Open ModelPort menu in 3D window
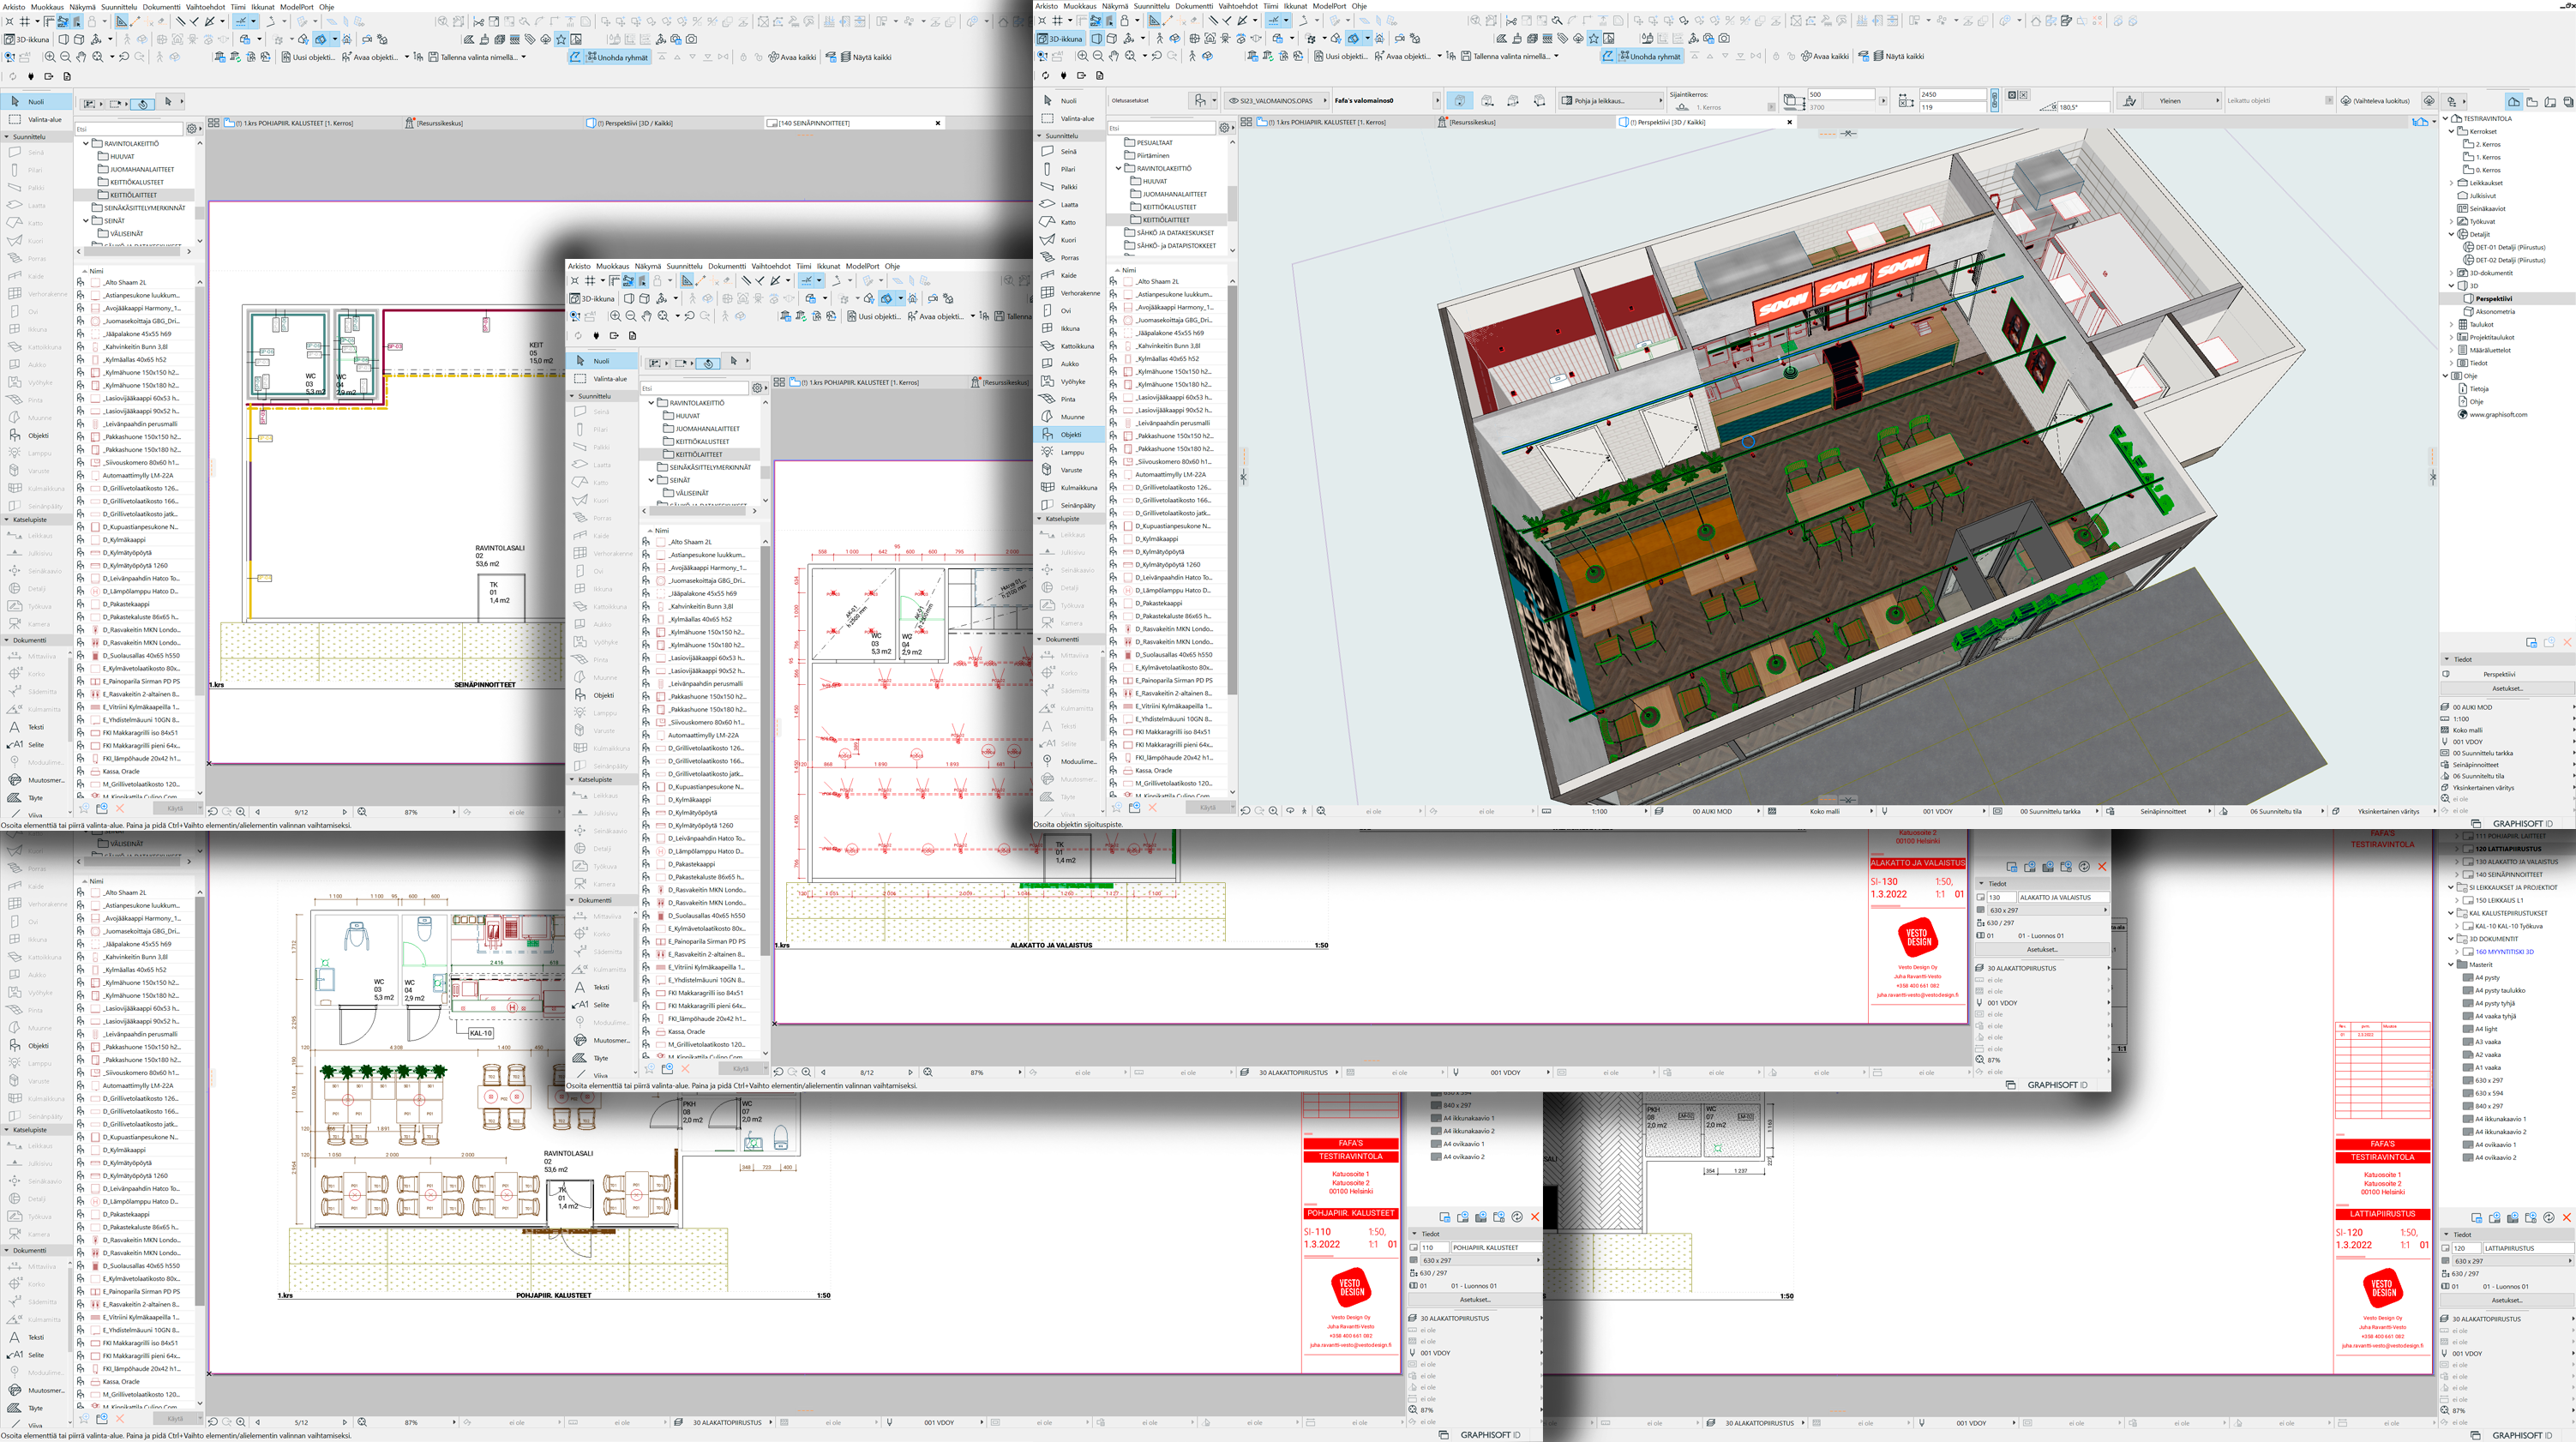 [x=1329, y=6]
